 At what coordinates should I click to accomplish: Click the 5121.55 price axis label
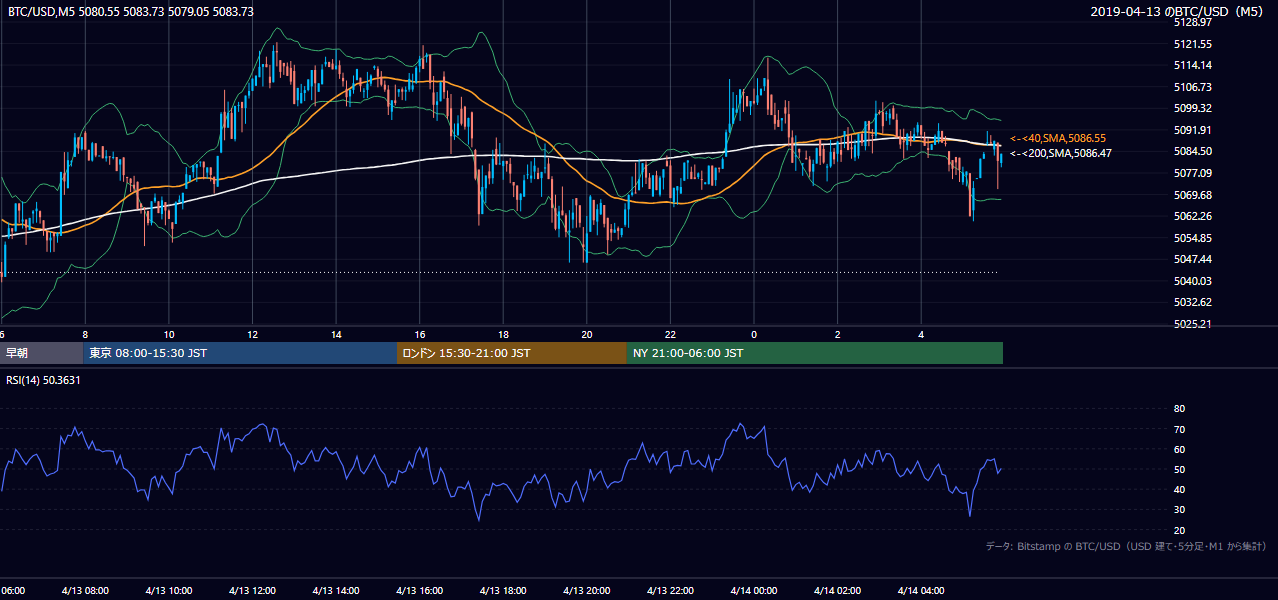(1194, 44)
